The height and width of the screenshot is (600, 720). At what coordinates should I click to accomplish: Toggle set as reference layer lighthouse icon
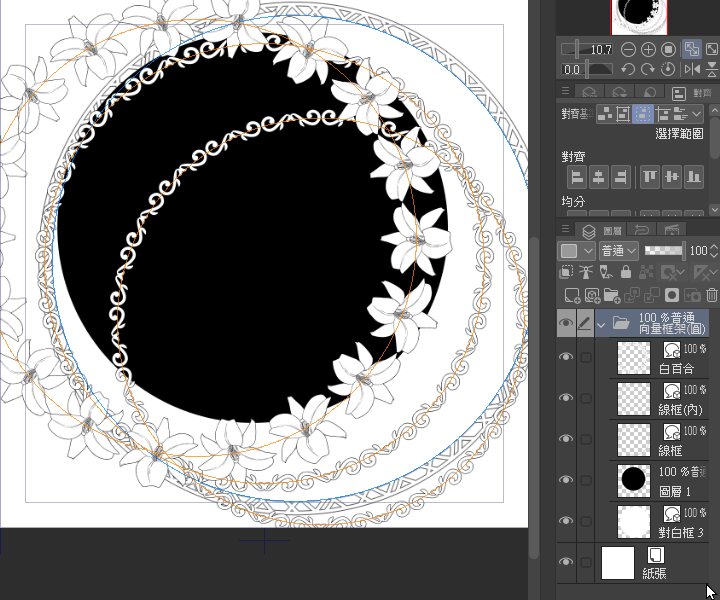pyautogui.click(x=586, y=272)
